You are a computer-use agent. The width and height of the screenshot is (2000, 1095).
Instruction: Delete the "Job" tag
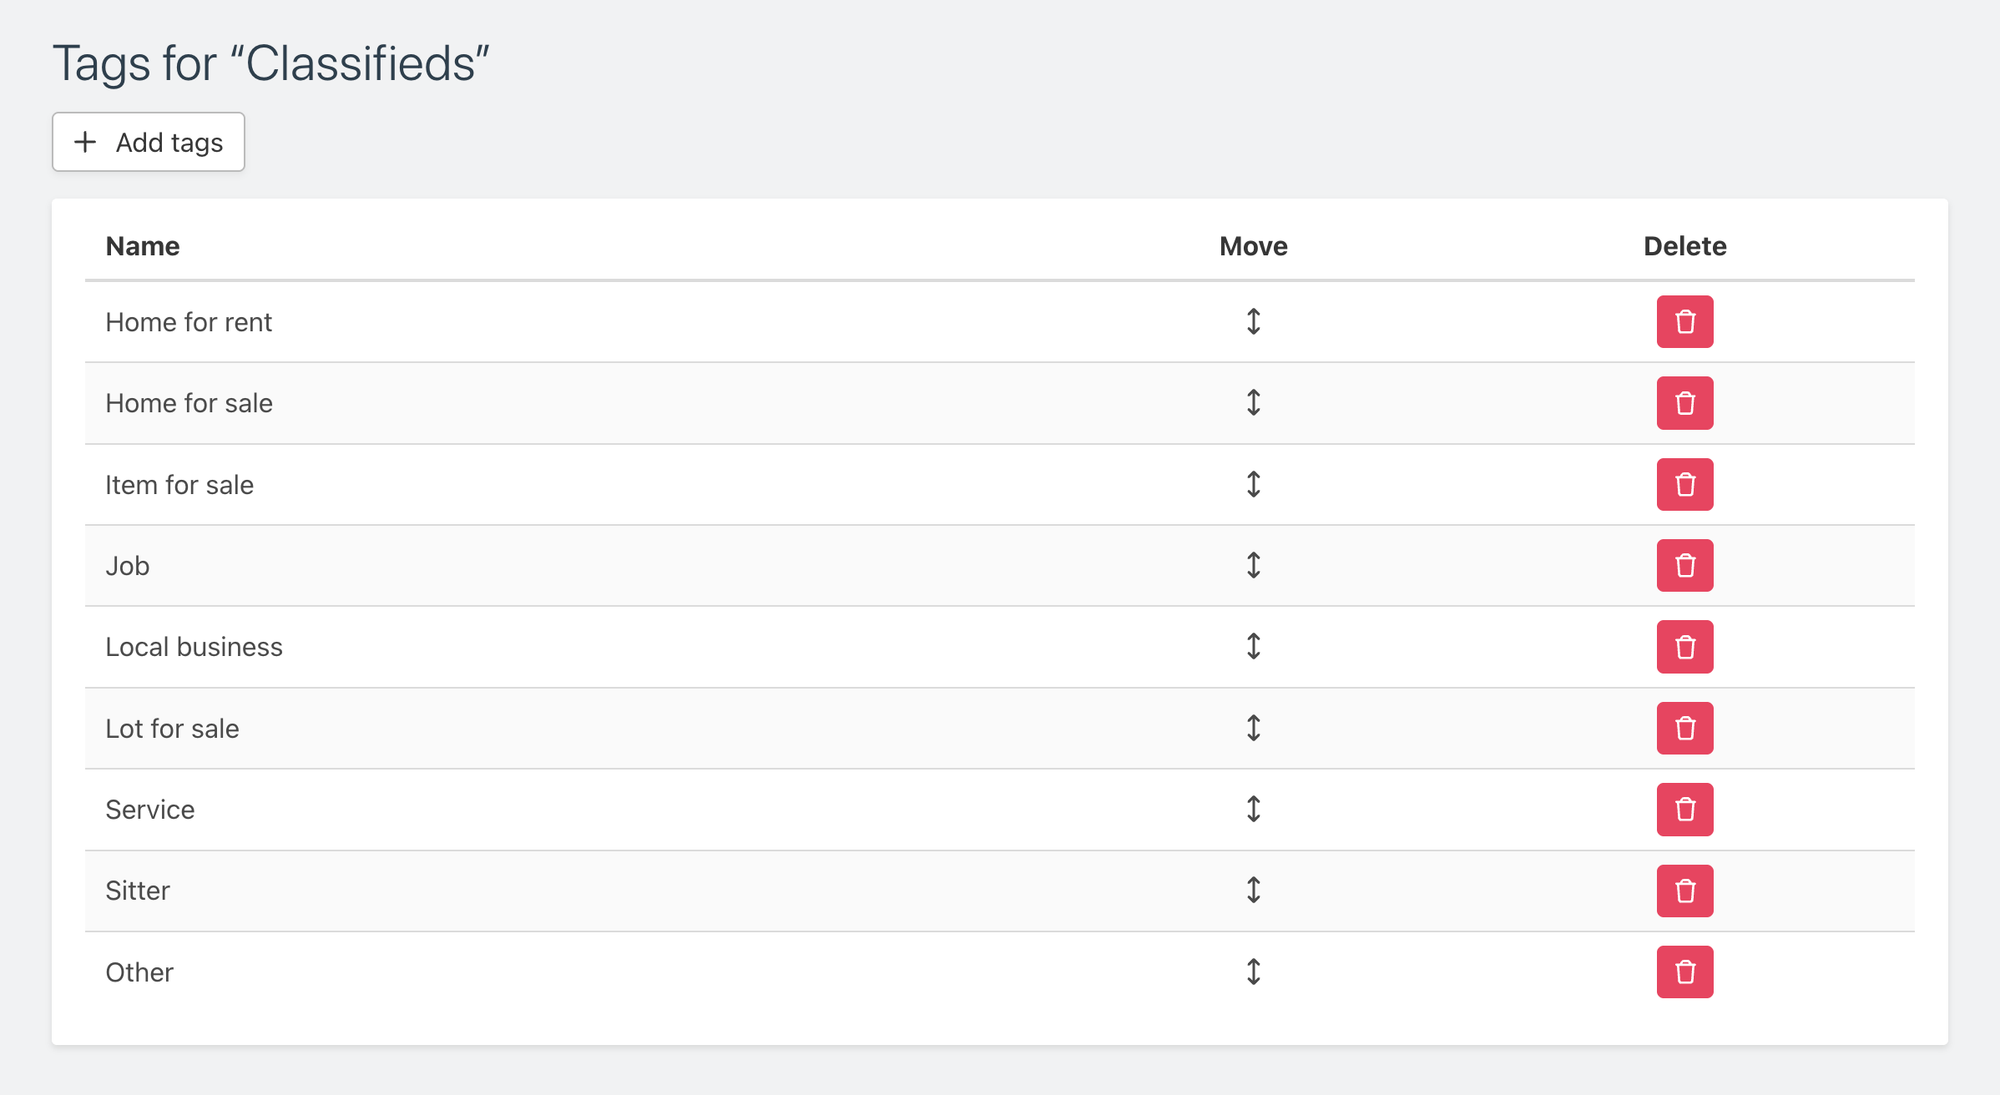point(1684,566)
